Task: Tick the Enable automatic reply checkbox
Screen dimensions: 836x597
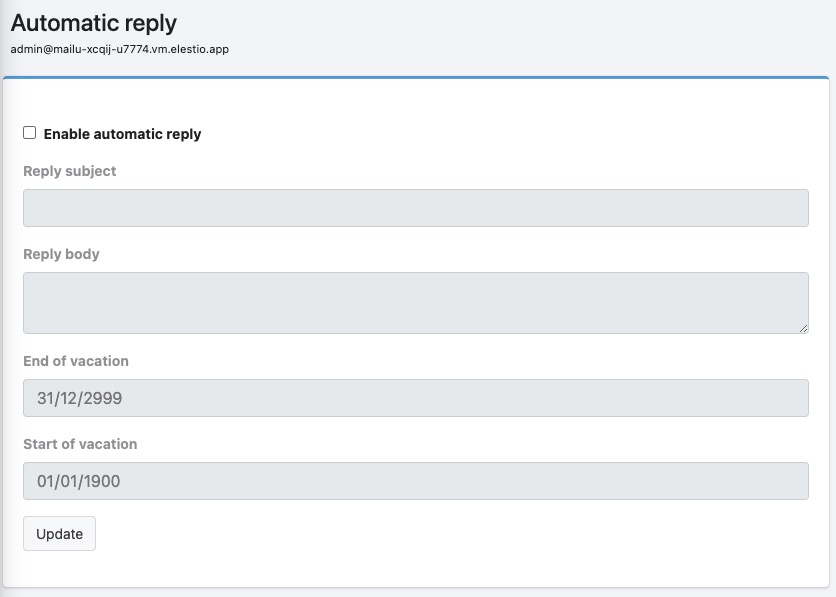Action: pyautogui.click(x=30, y=133)
